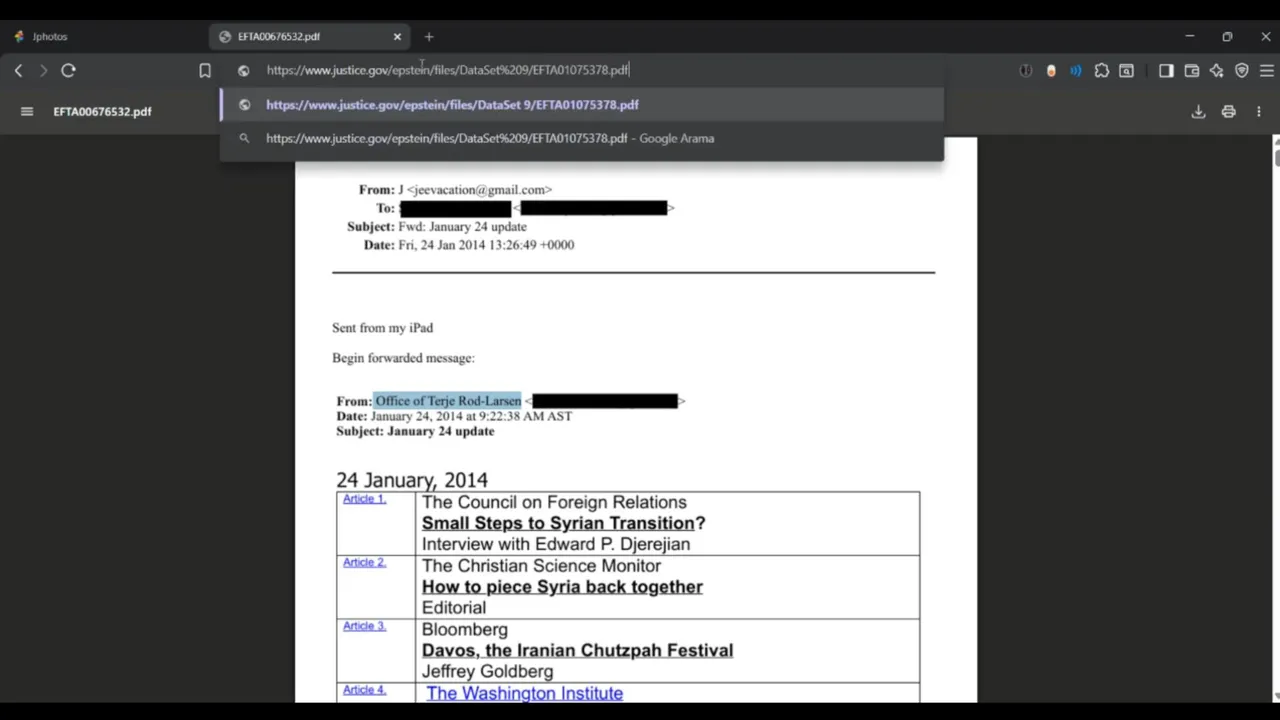
Task: Restore down the browser window
Action: [x=1227, y=37]
